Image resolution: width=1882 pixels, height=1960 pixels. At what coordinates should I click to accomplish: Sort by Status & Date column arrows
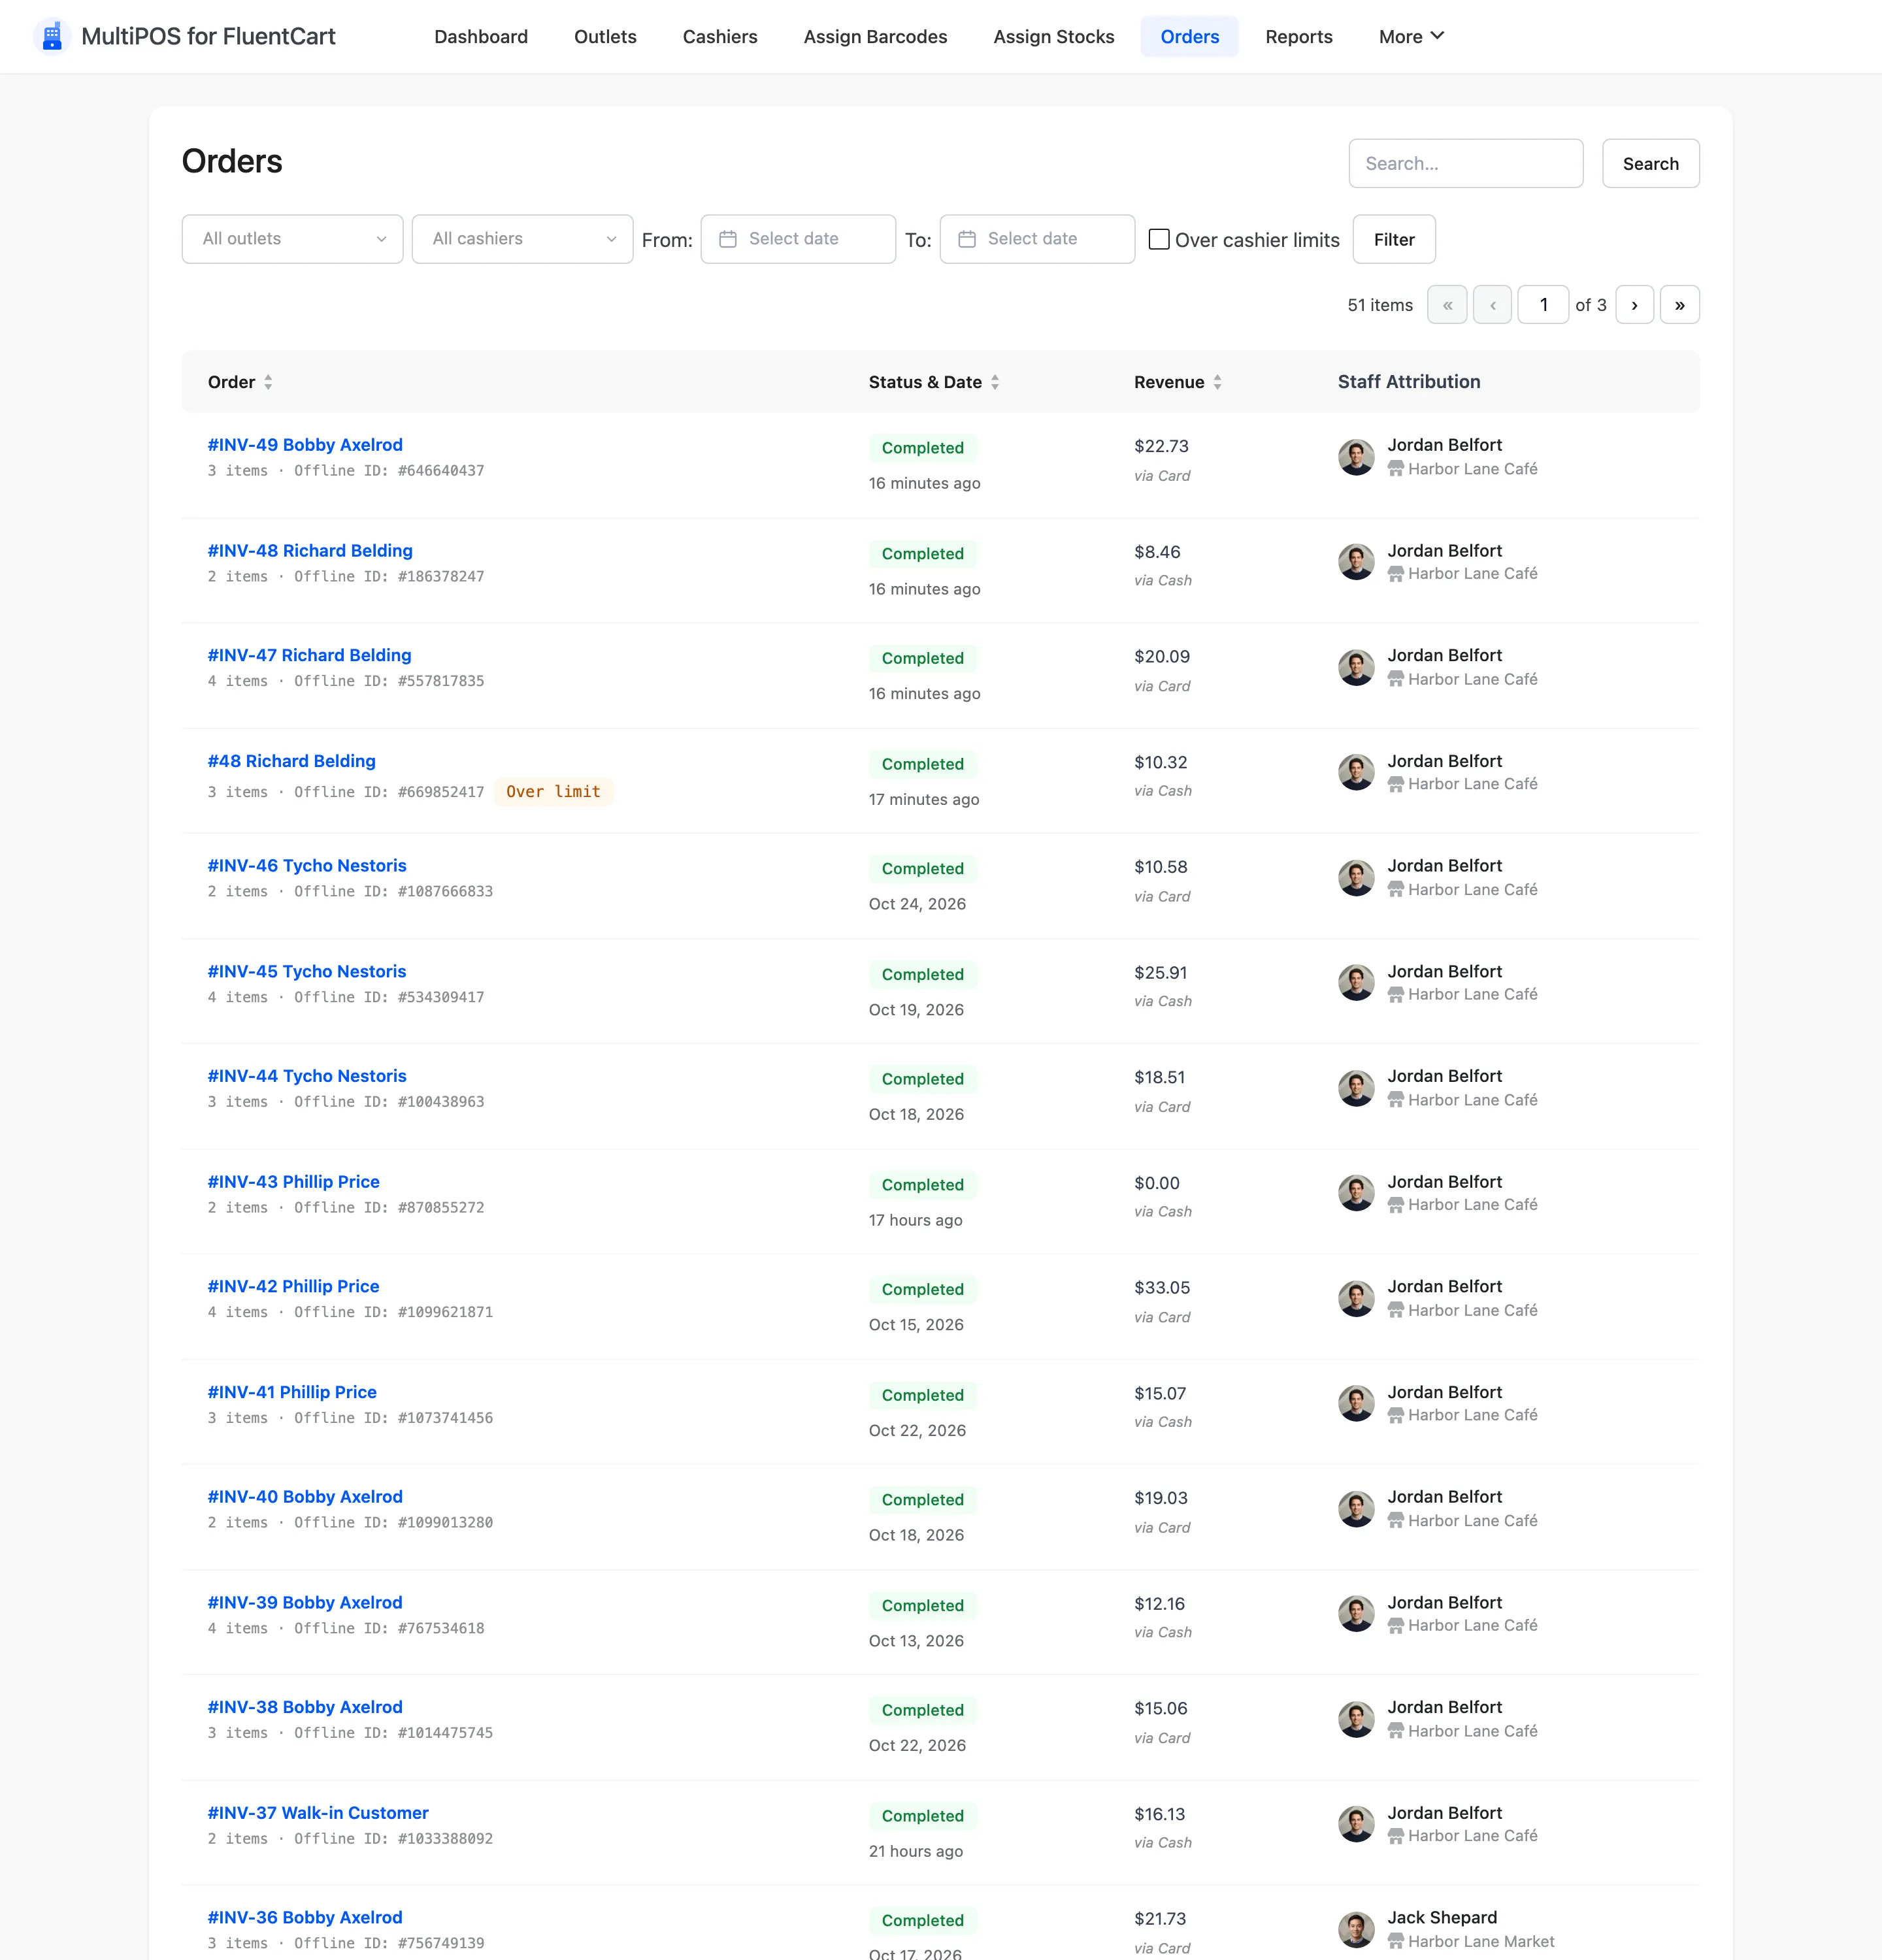point(995,382)
